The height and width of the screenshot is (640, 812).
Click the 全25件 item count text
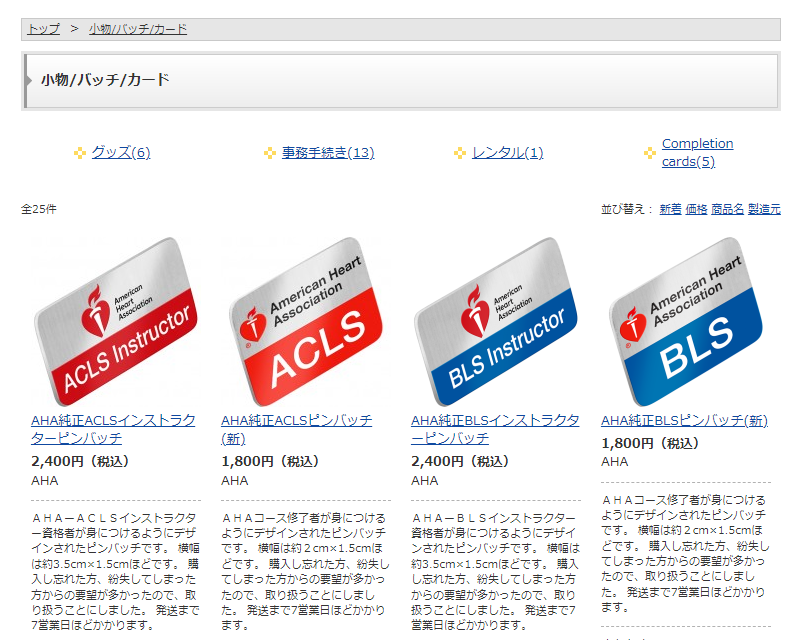[x=39, y=209]
